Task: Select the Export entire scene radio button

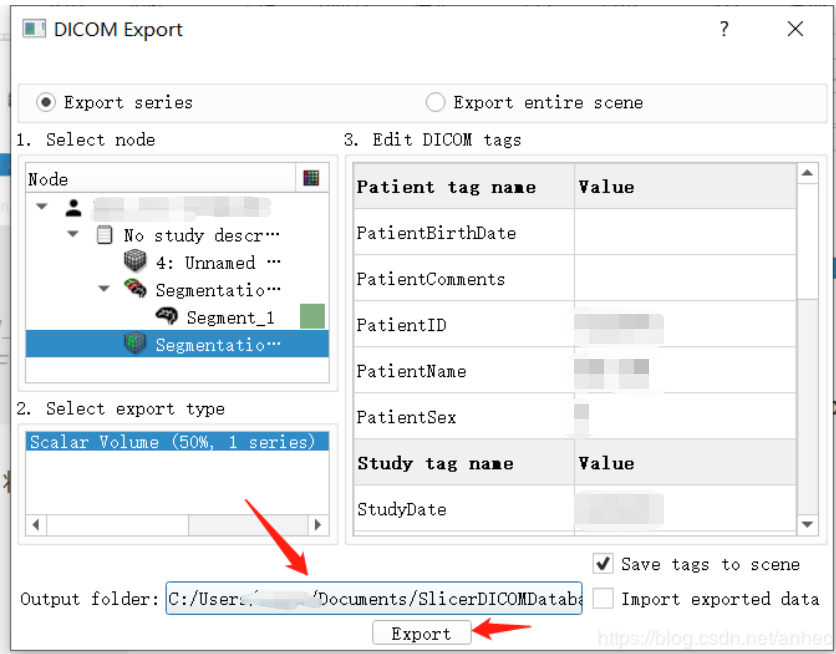Action: (435, 102)
